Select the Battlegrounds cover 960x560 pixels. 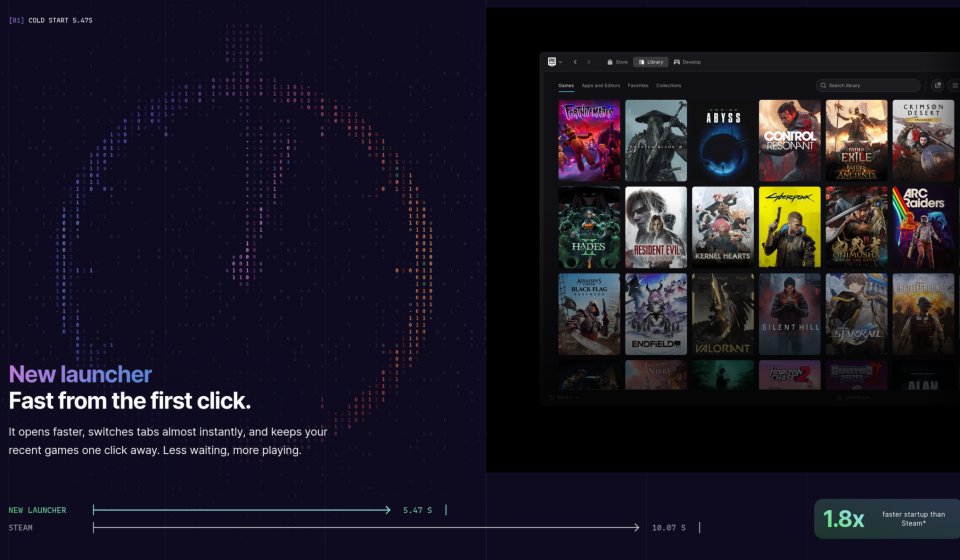pyautogui.click(x=923, y=314)
